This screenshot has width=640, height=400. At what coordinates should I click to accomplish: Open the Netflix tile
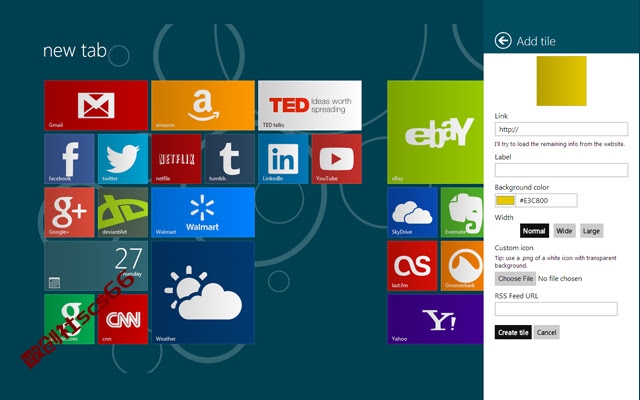[176, 159]
